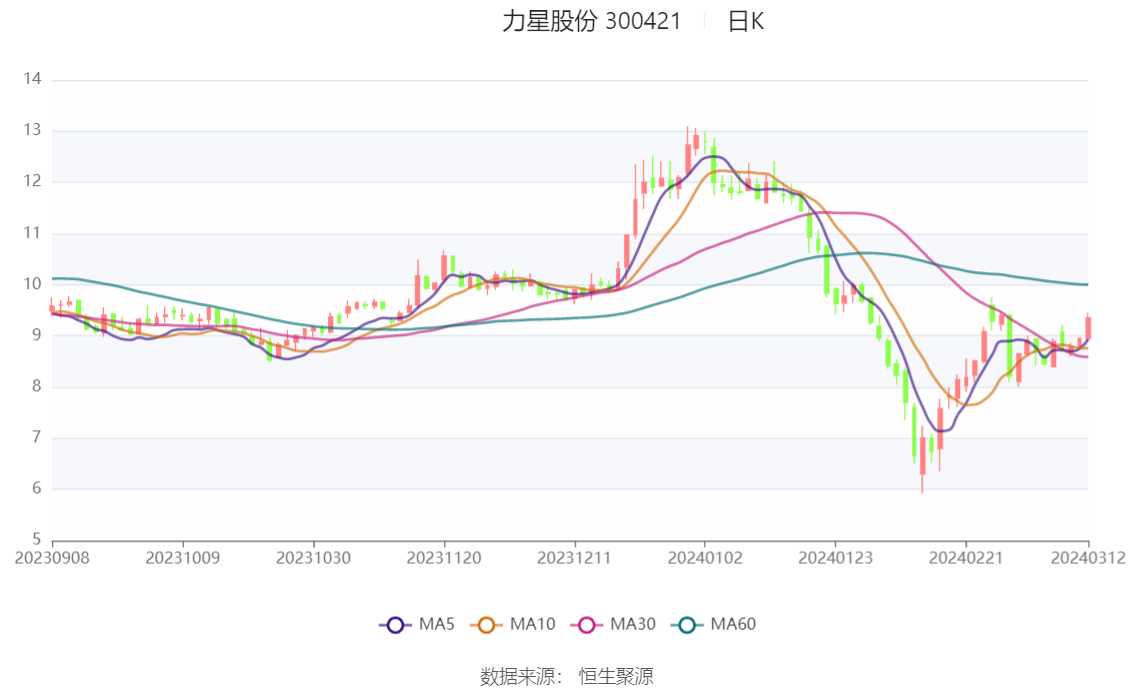Click the 6 price axis label
The width and height of the screenshot is (1134, 689).
point(37,488)
